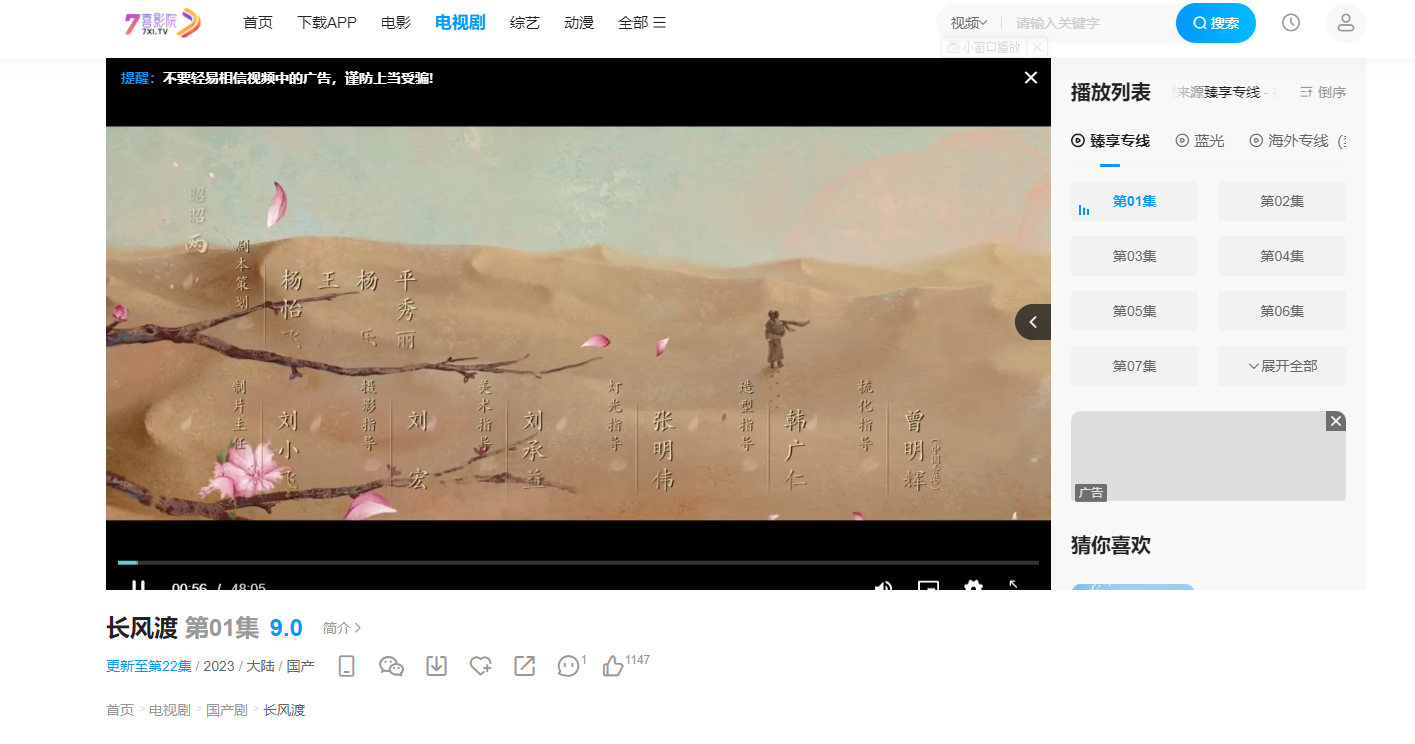Click the 猜你喜欢 recommendations heading
This screenshot has height=744, width=1415.
[1111, 545]
